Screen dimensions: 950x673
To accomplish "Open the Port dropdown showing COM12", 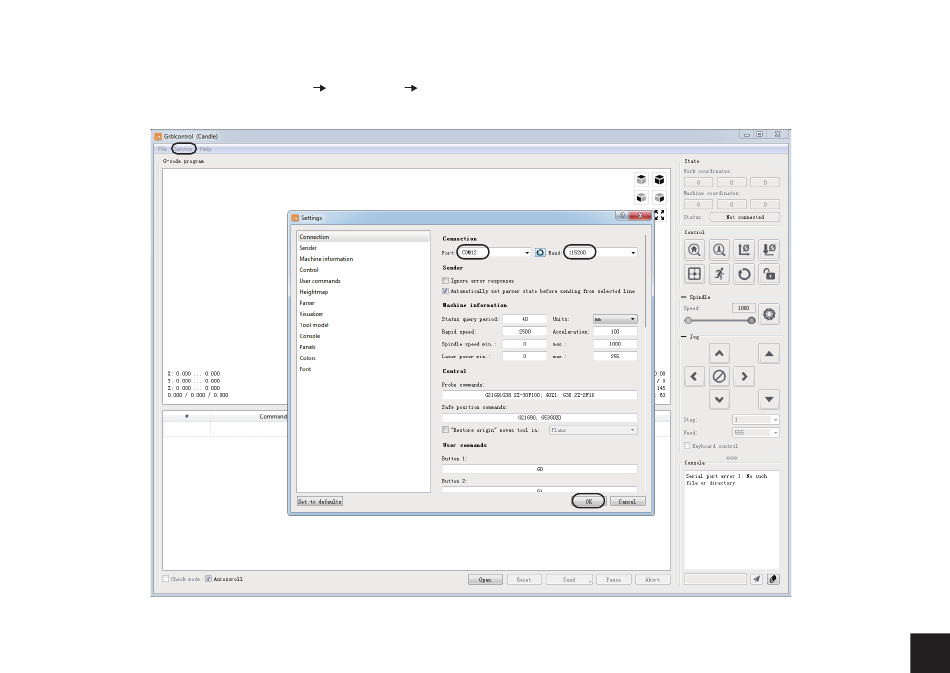I will pos(495,253).
